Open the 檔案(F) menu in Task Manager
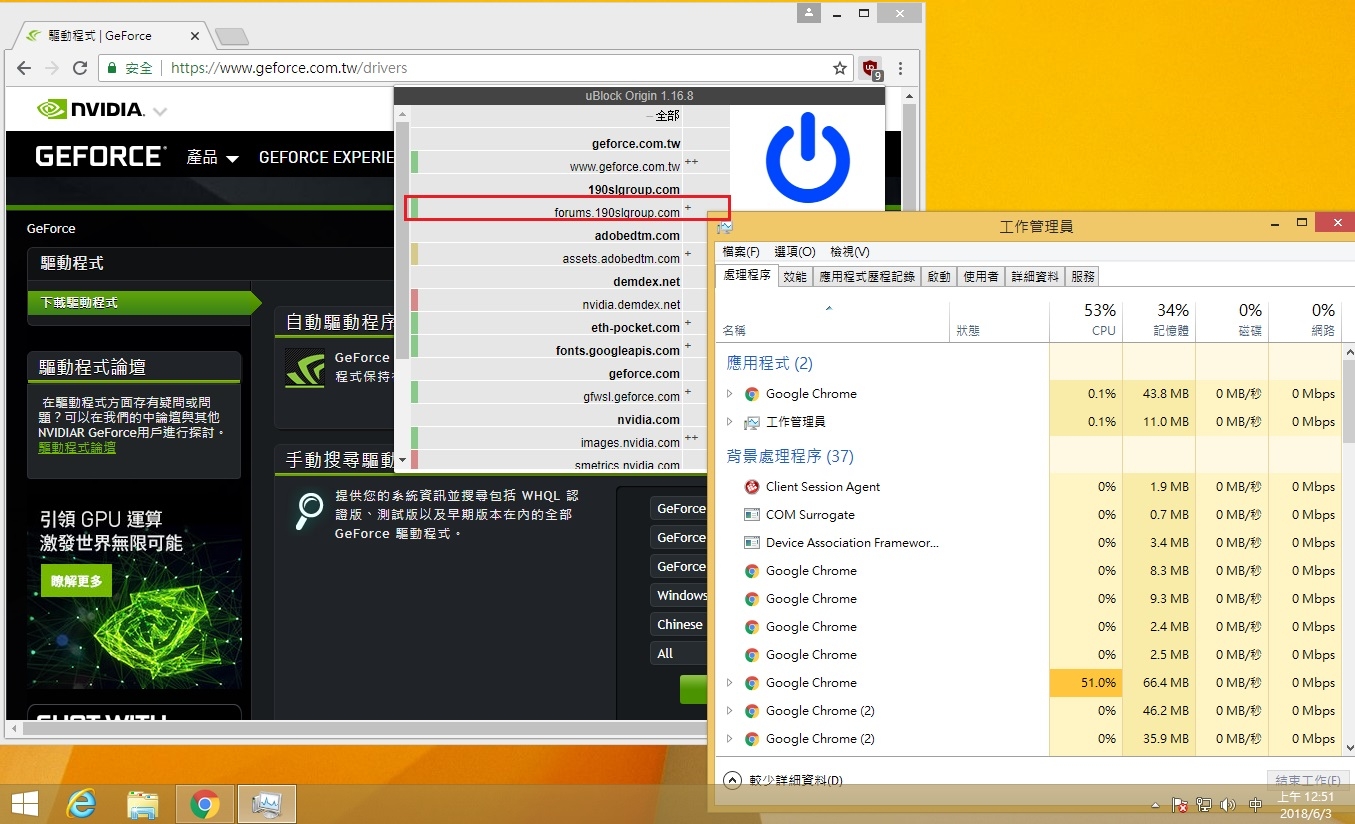Viewport: 1355px width, 824px height. pyautogui.click(x=741, y=252)
